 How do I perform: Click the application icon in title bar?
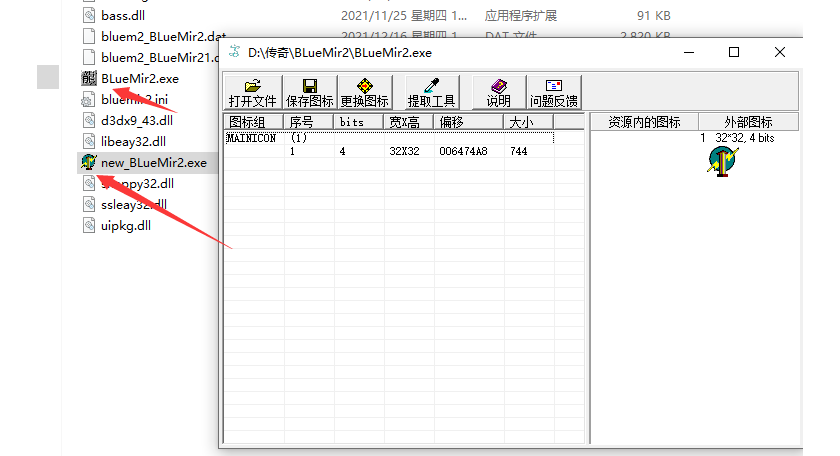coord(235,52)
